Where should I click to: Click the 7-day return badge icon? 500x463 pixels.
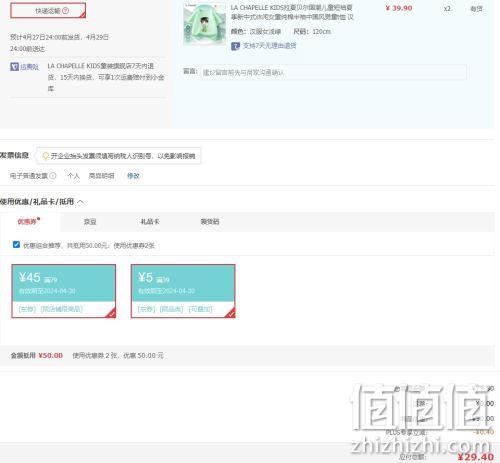(235, 46)
